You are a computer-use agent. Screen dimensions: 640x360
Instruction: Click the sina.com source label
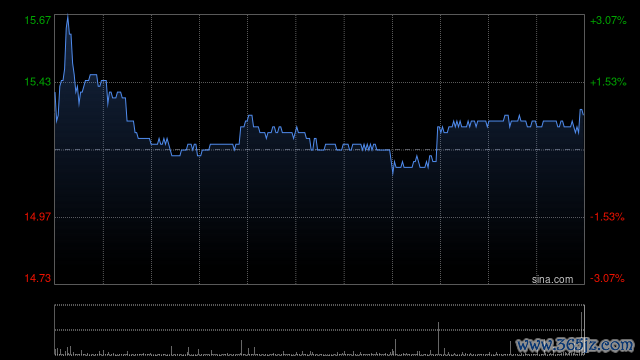552,280
